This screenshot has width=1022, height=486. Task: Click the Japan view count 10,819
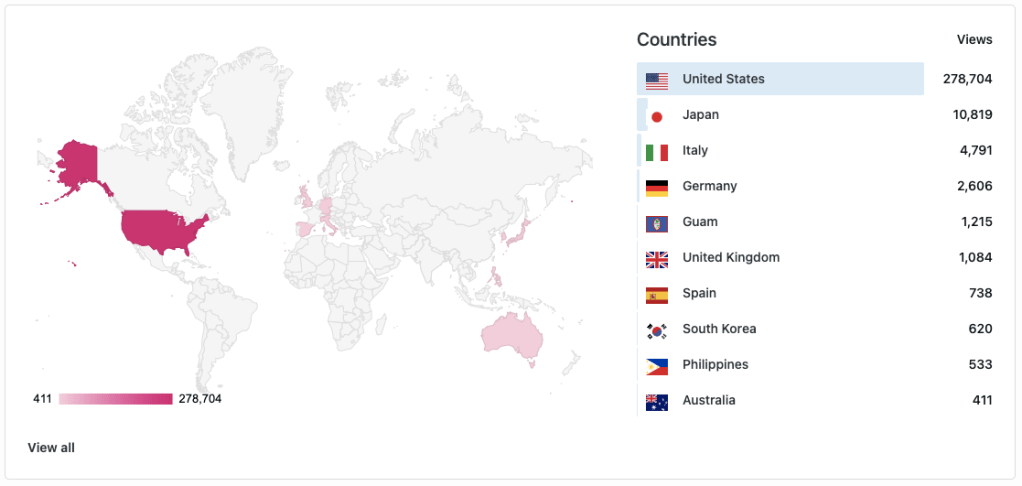[x=972, y=115]
